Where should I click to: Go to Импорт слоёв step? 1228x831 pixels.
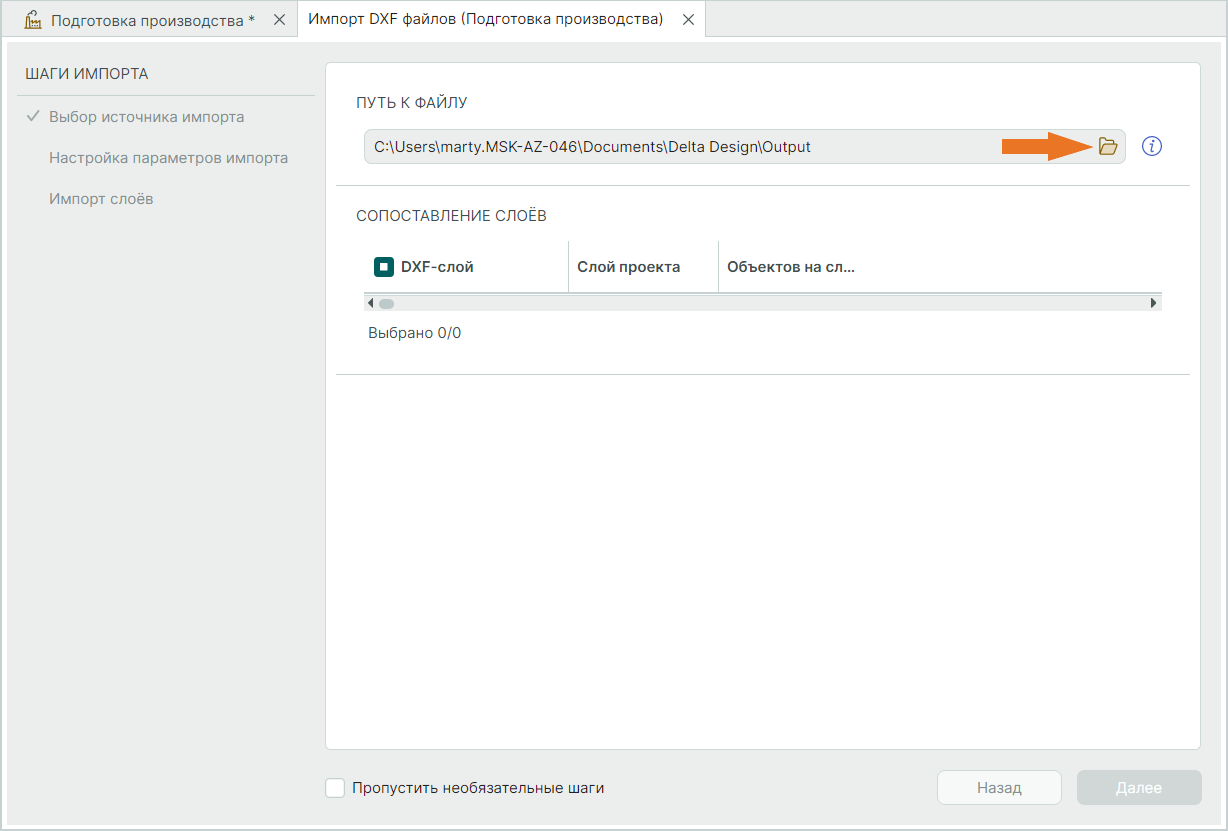[x=101, y=199]
